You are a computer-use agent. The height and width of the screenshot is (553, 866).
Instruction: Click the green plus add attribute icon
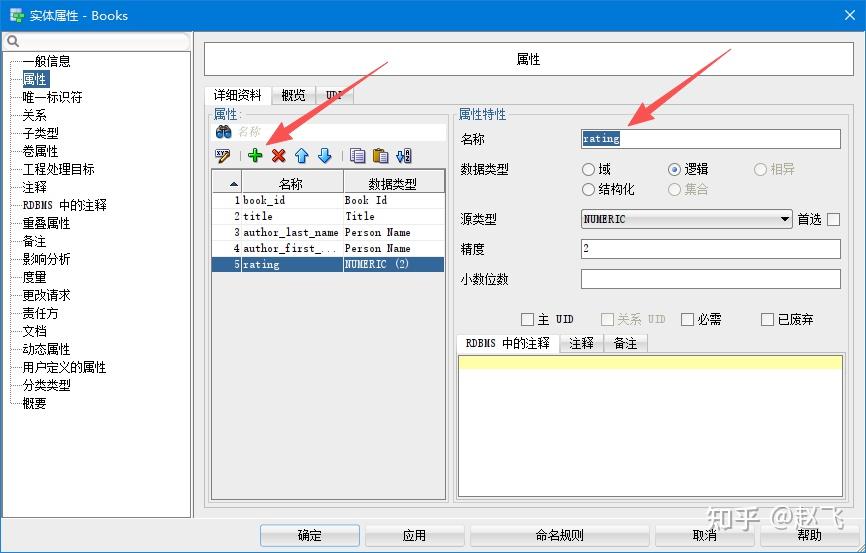click(255, 156)
